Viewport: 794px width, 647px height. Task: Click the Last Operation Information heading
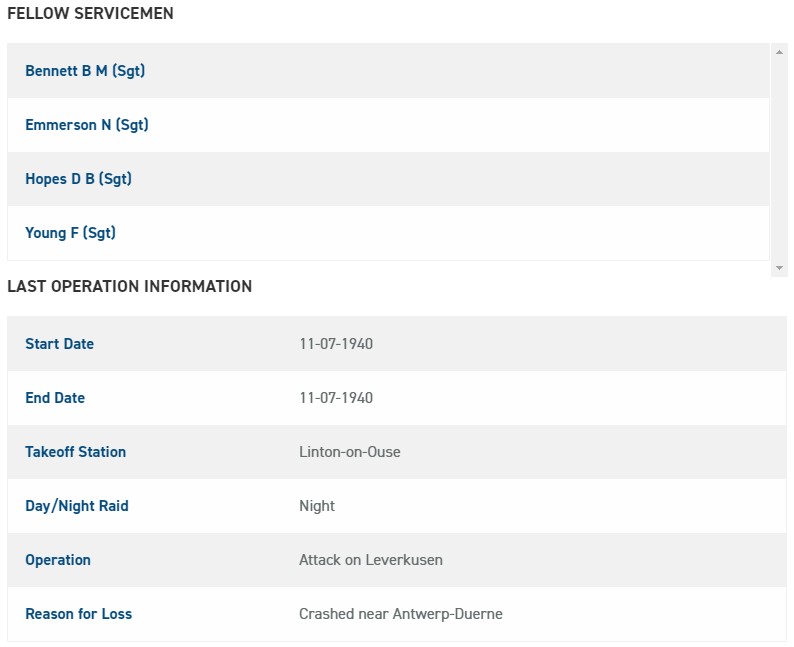(x=129, y=286)
